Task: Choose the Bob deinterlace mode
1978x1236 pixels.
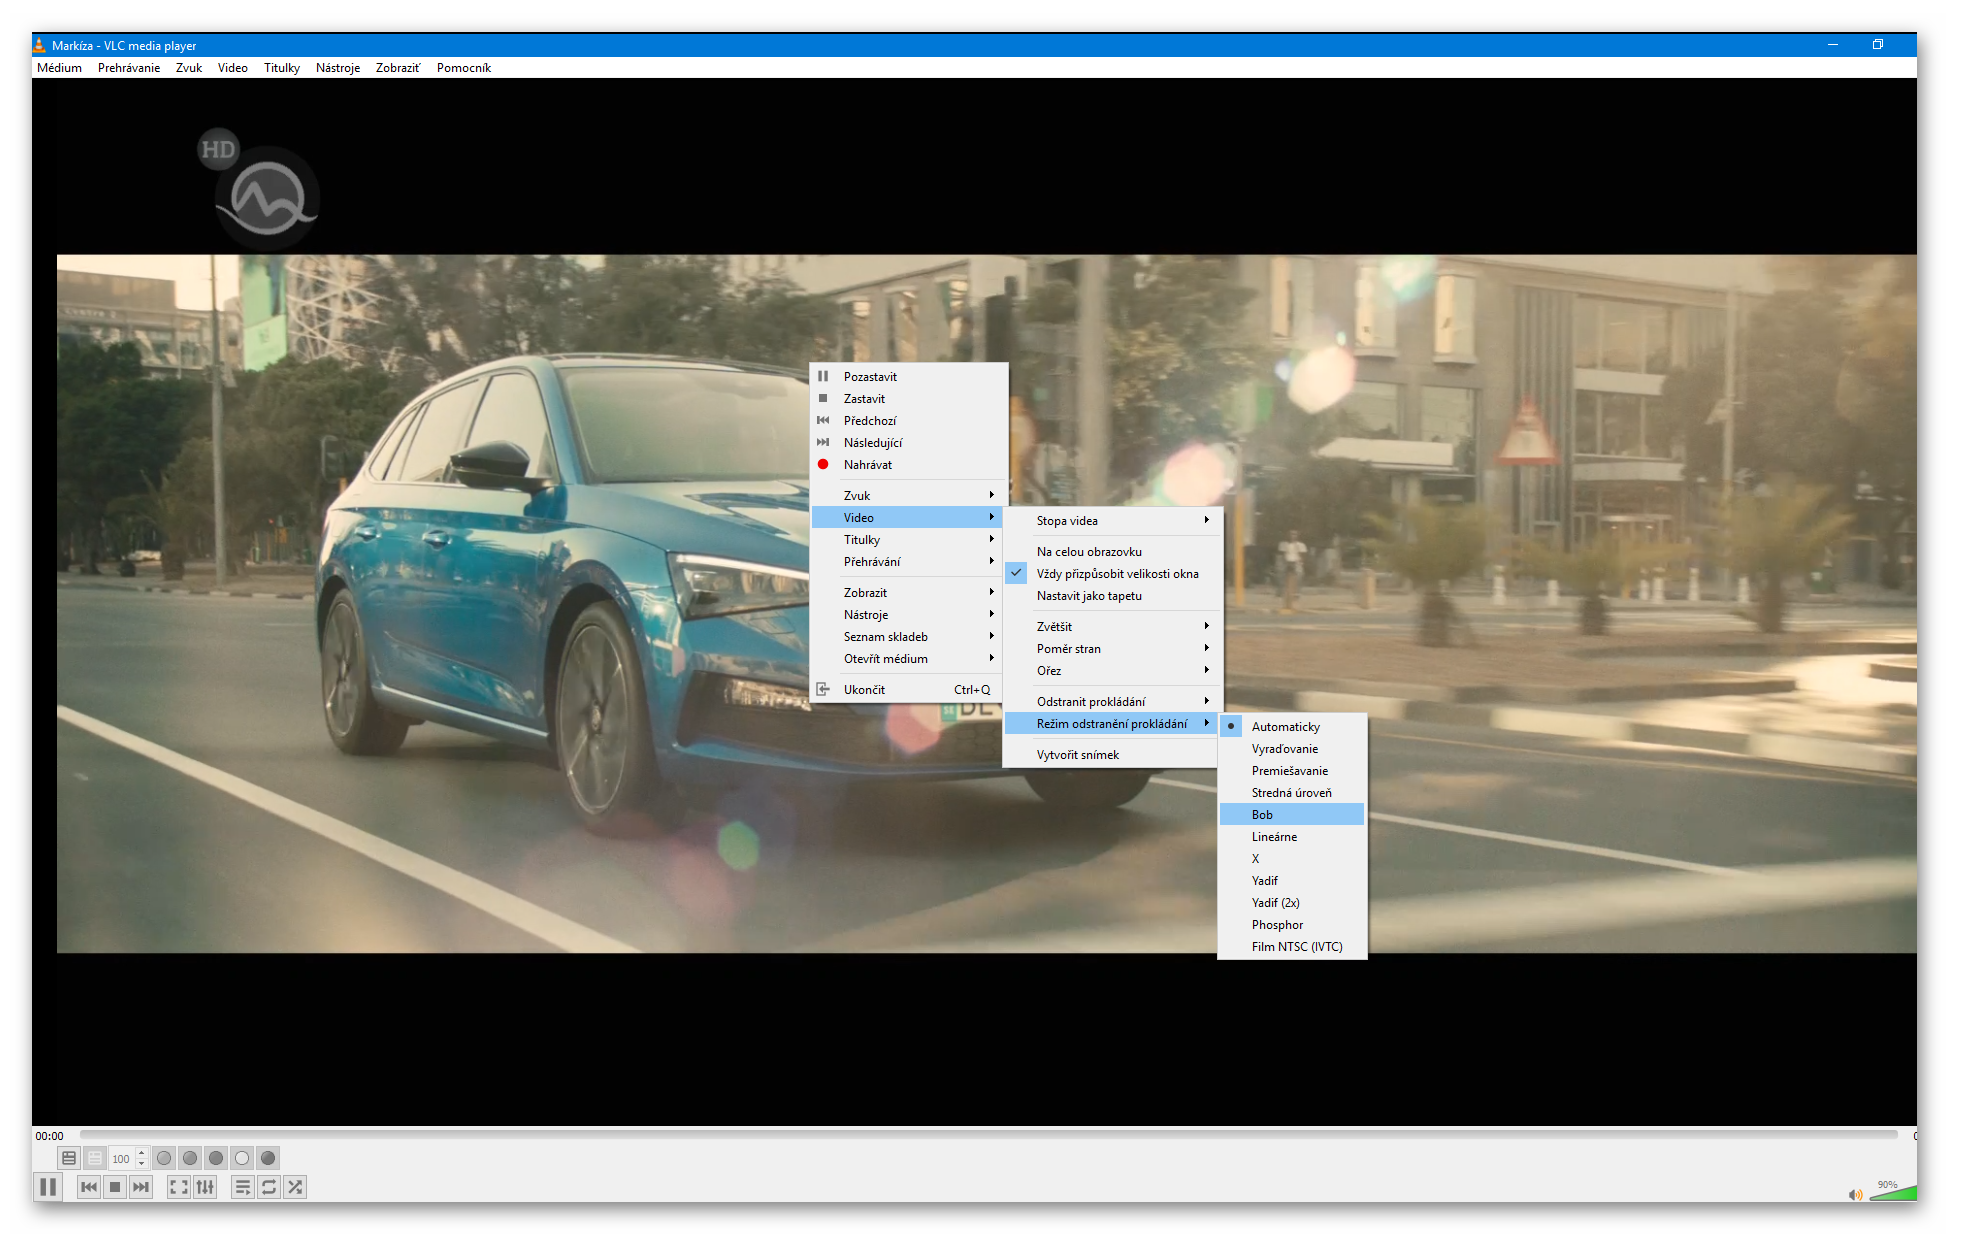Action: pyautogui.click(x=1262, y=815)
